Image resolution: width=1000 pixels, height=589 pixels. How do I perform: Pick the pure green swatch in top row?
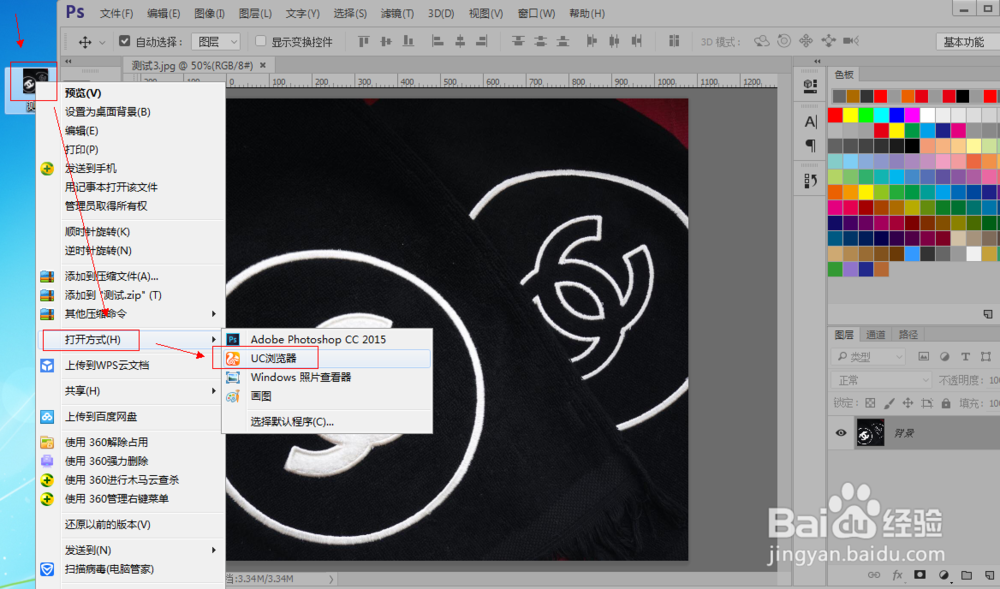click(x=865, y=115)
